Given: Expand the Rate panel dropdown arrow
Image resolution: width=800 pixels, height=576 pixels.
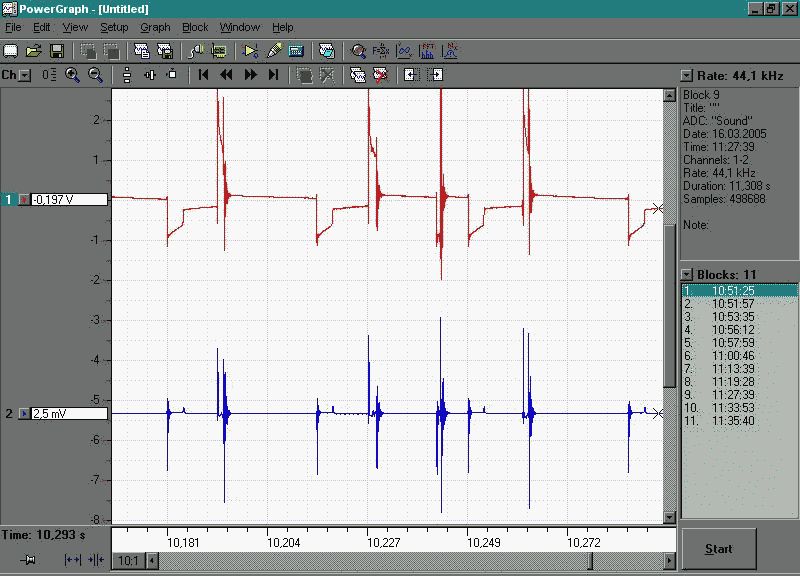Looking at the screenshot, I should click(x=687, y=76).
